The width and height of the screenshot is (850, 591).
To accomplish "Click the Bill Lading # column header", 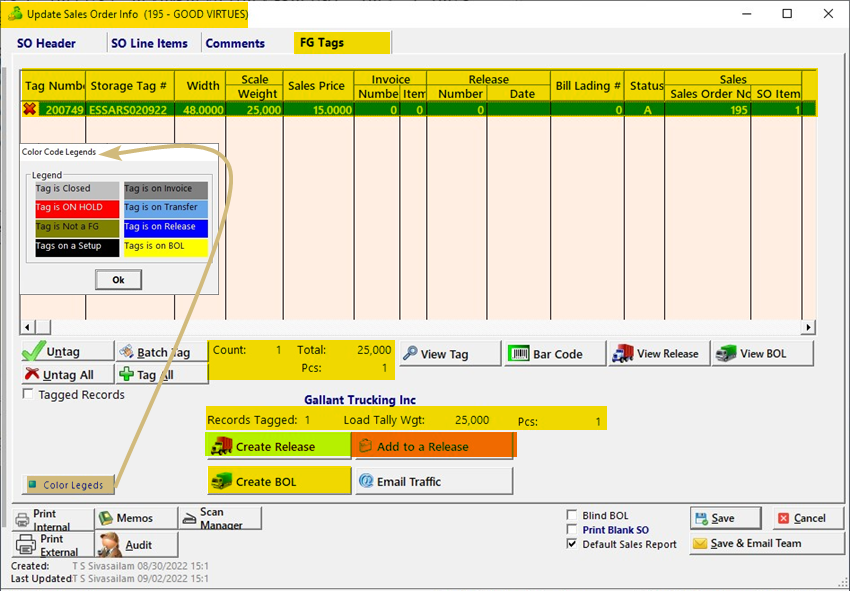I will [x=587, y=86].
